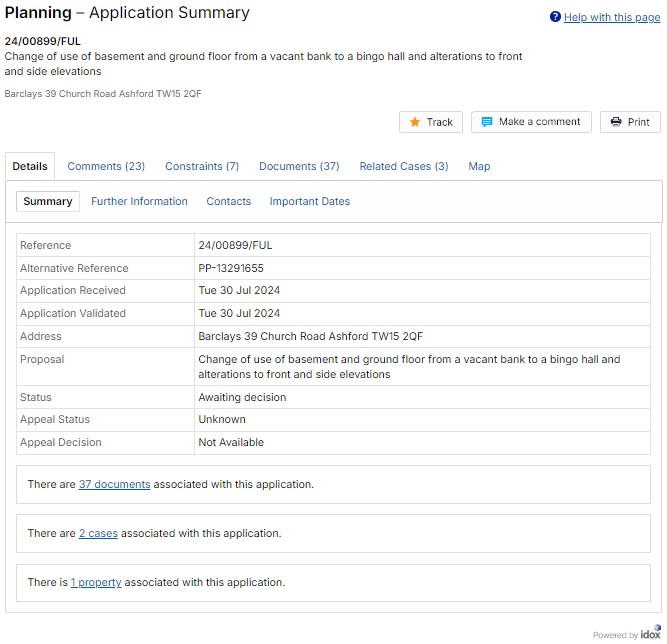Image resolution: width=667 pixels, height=644 pixels.
Task: Click the speech bubble comment icon
Action: tap(487, 122)
